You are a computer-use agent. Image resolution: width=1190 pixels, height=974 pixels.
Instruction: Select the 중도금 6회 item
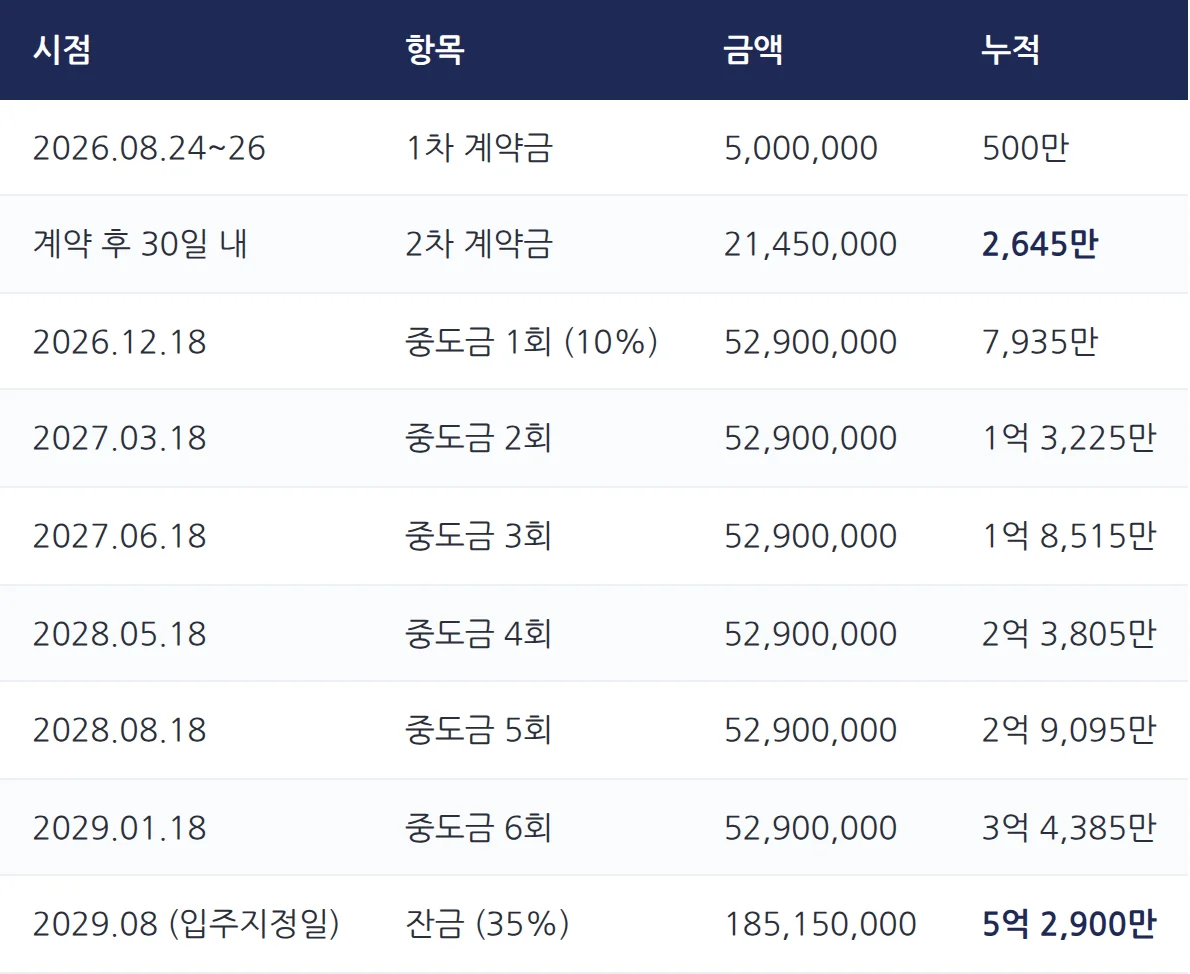pyautogui.click(x=478, y=827)
